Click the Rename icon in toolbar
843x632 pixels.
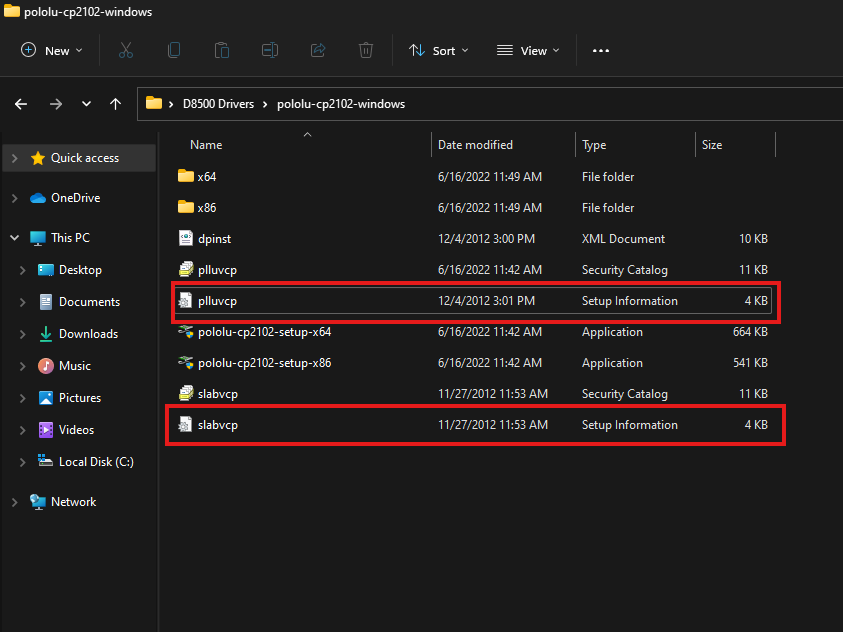[x=270, y=50]
